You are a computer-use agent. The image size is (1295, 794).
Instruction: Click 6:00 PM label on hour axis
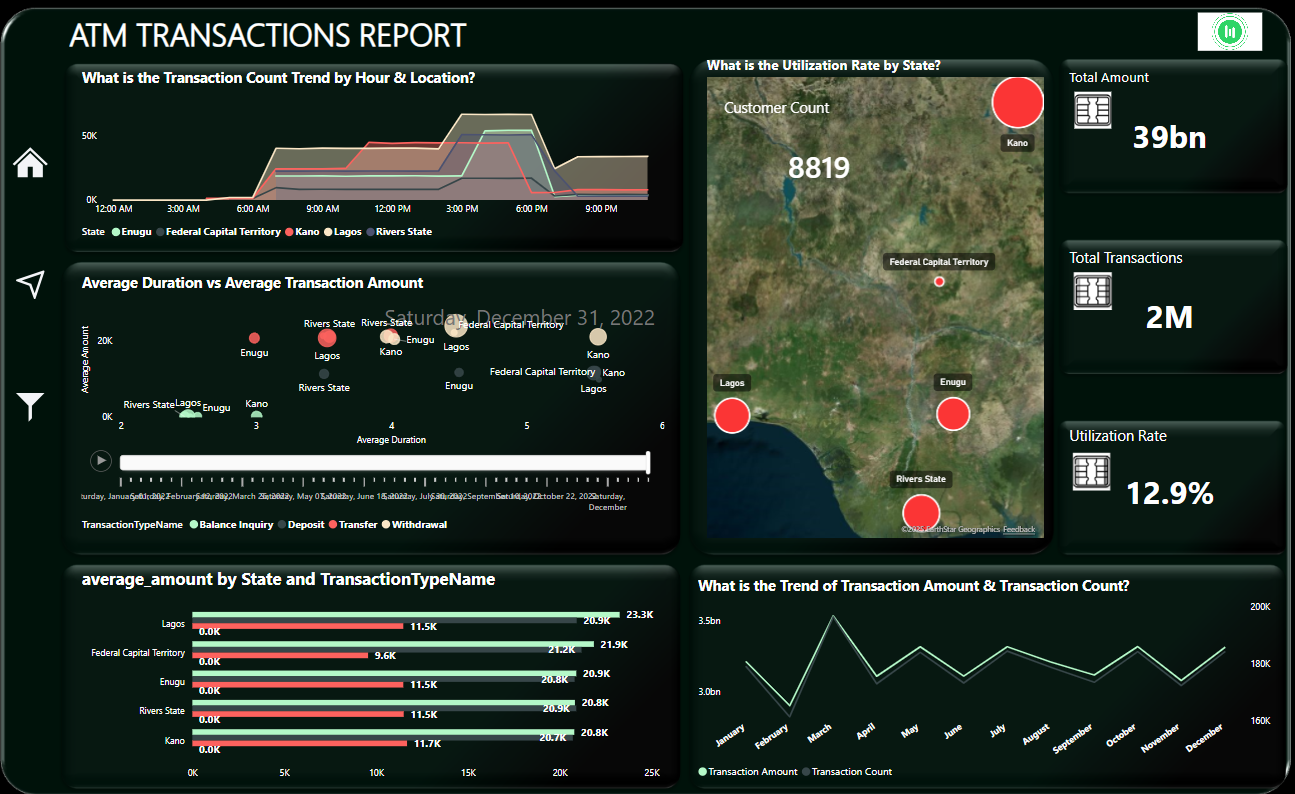tap(531, 208)
